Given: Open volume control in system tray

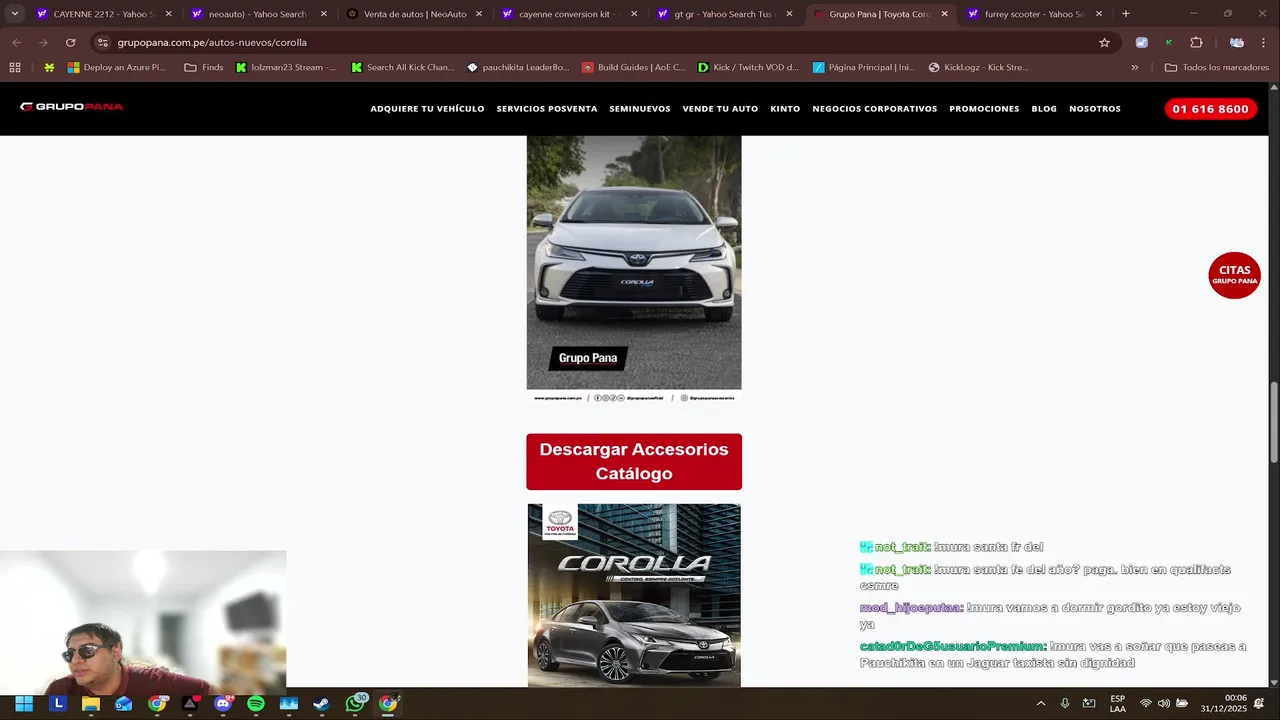Looking at the screenshot, I should click(1164, 703).
